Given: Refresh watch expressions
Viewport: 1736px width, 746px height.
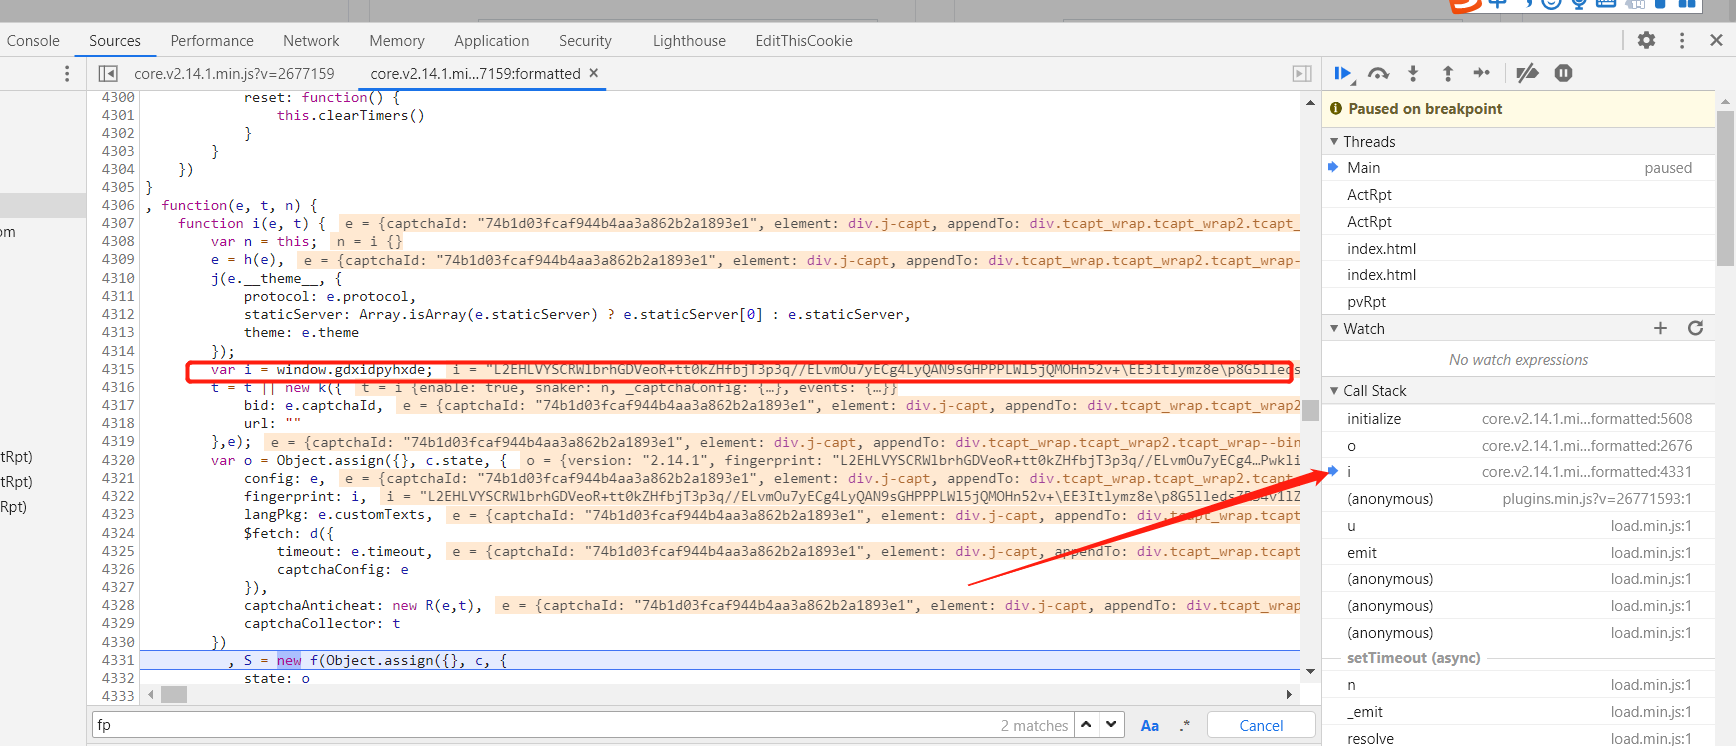Looking at the screenshot, I should click(1695, 328).
